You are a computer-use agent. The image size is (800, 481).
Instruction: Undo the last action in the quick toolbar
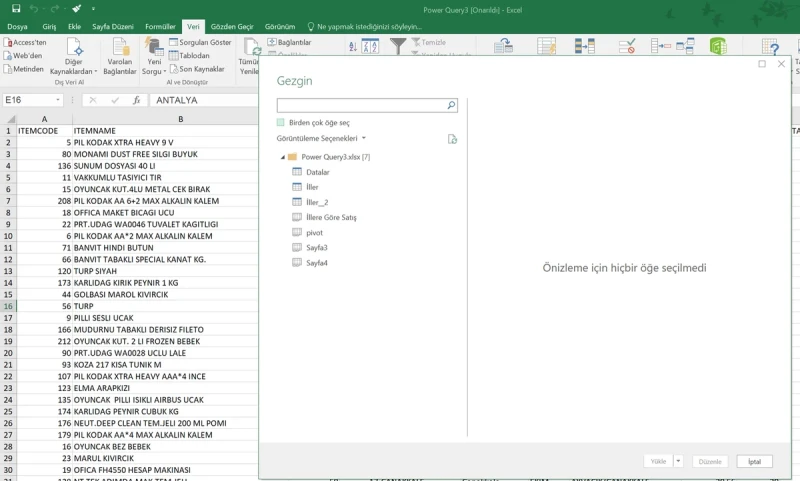click(34, 8)
